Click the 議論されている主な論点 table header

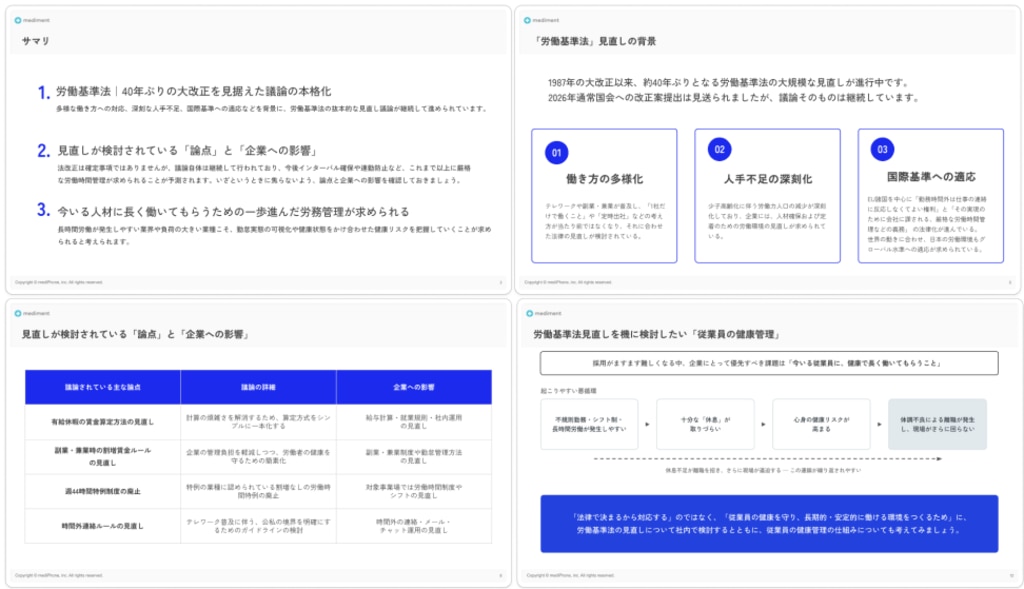tap(103, 387)
